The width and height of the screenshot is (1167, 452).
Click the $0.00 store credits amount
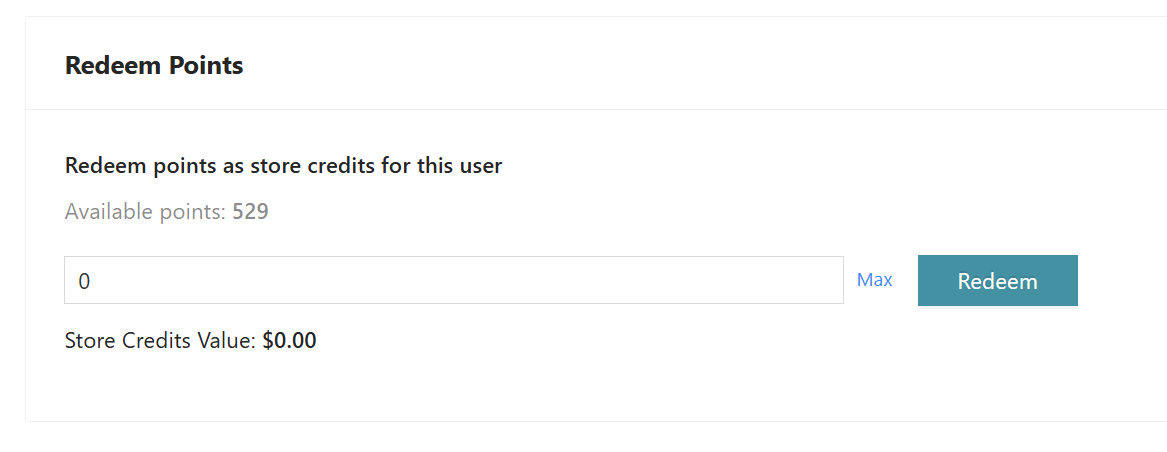click(290, 340)
